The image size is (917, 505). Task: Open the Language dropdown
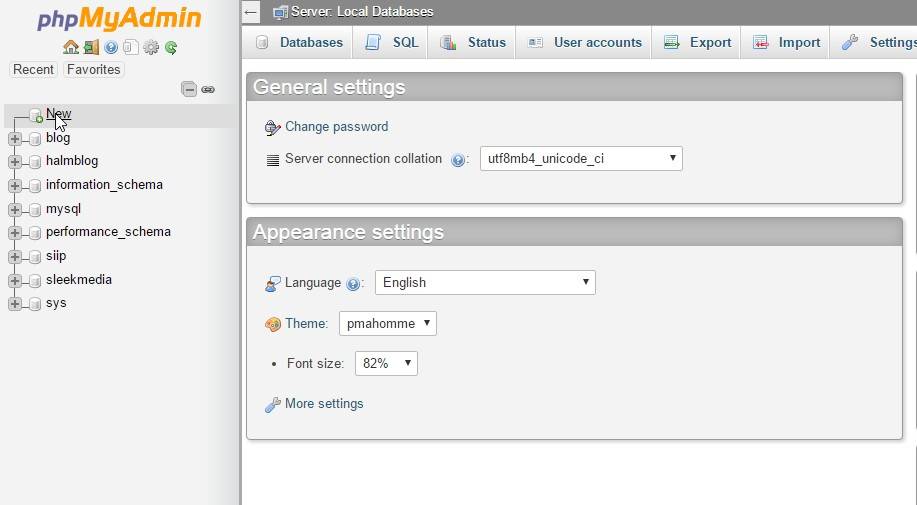click(x=485, y=283)
